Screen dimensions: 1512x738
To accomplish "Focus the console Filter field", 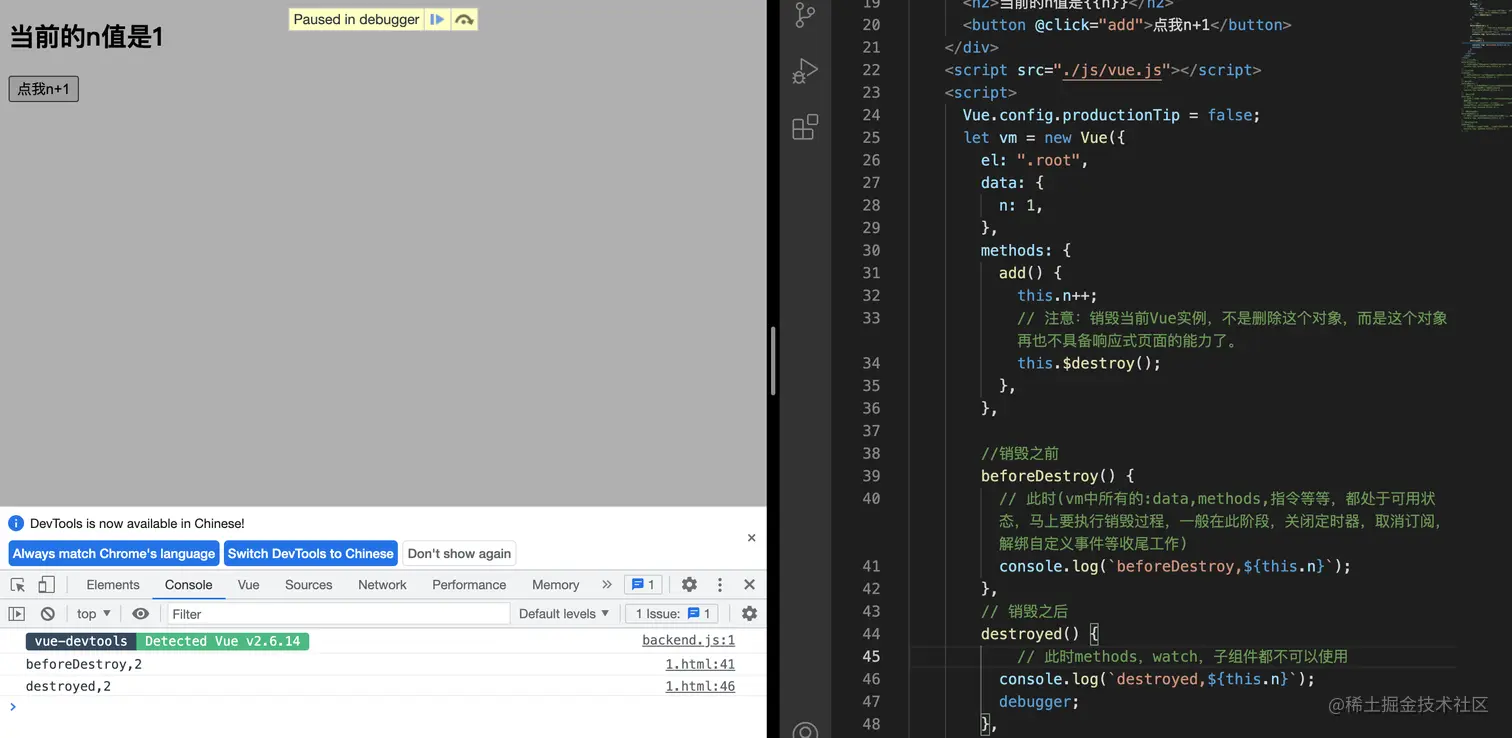I will (x=338, y=614).
